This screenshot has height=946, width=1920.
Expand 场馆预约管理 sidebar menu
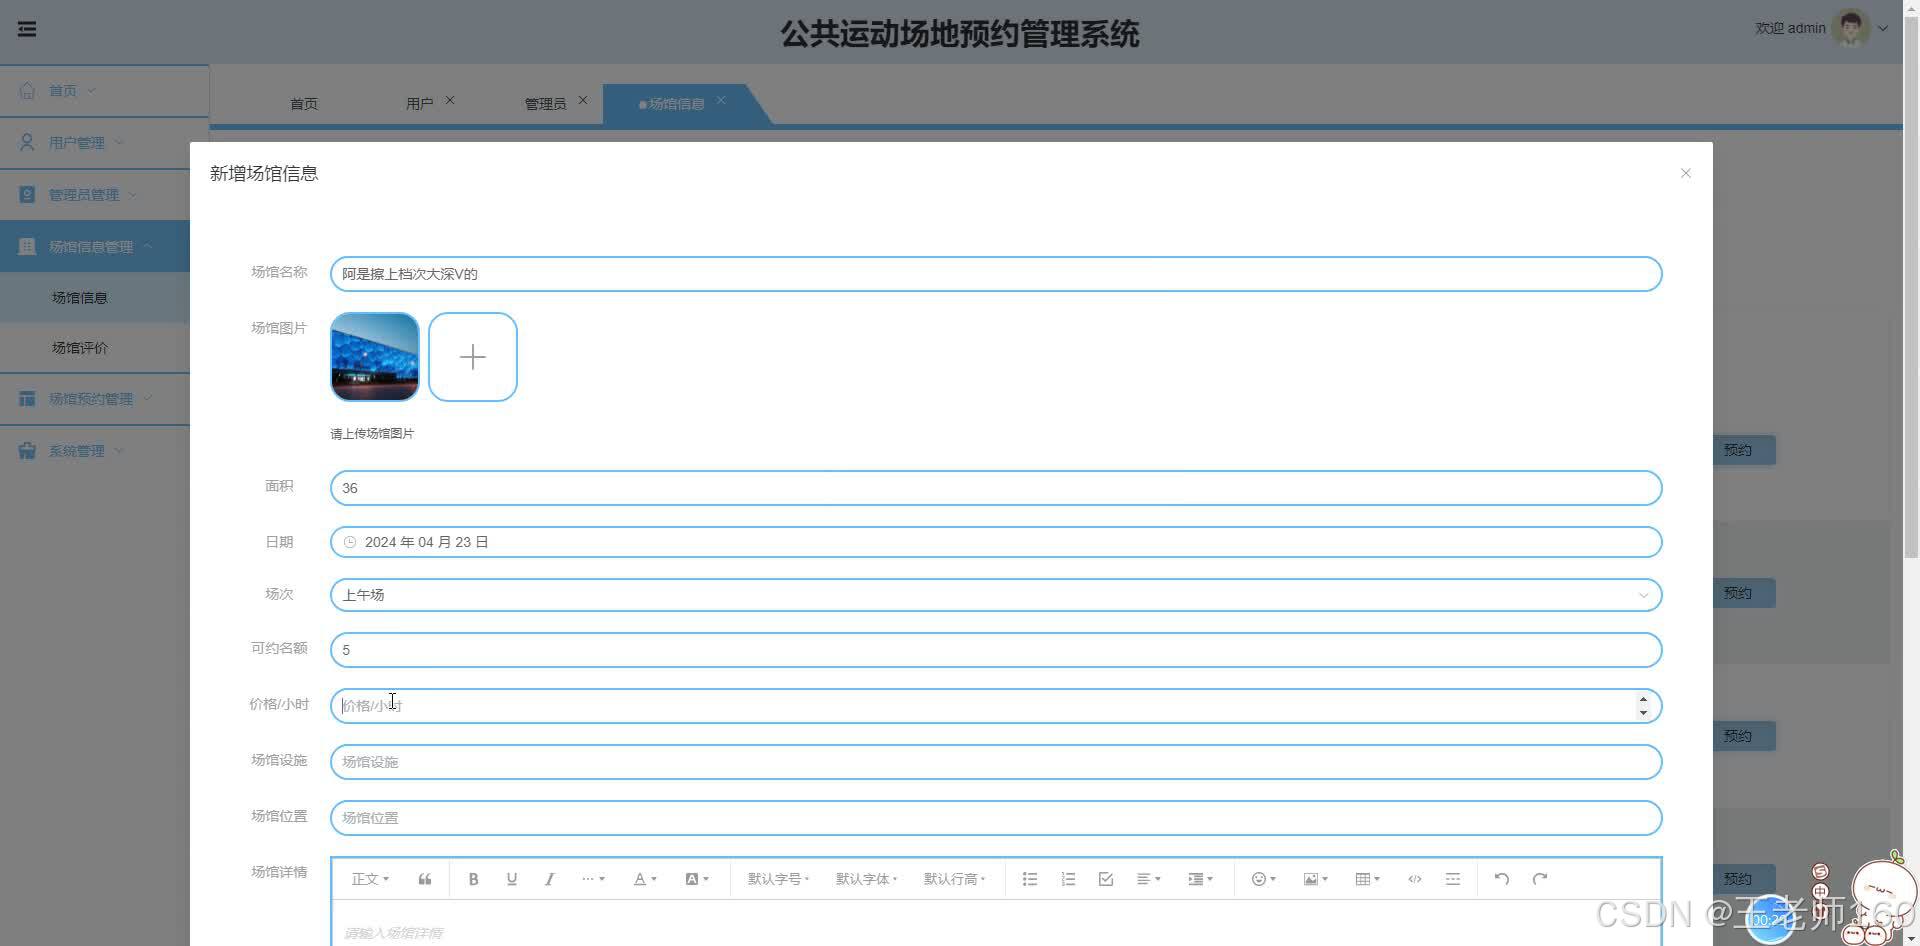click(95, 399)
